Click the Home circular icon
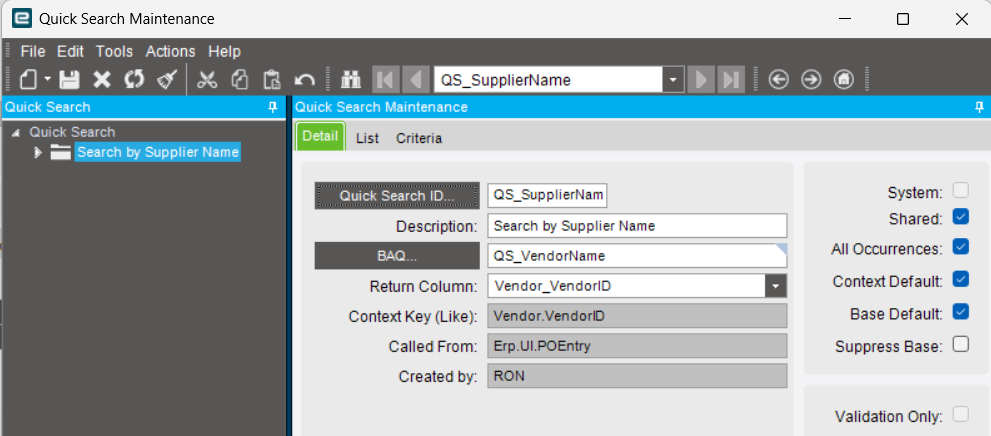Screen dimensions: 991x436 click(844, 80)
